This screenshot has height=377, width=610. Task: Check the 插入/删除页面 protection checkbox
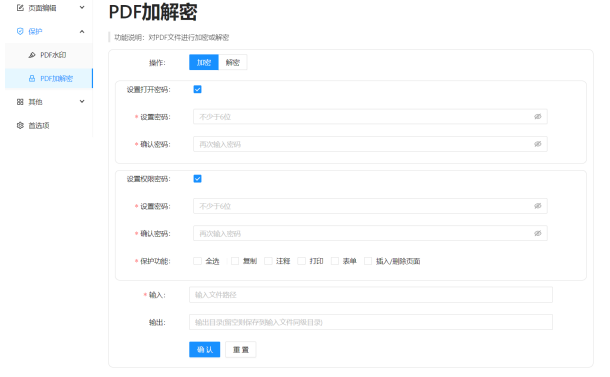(368, 261)
